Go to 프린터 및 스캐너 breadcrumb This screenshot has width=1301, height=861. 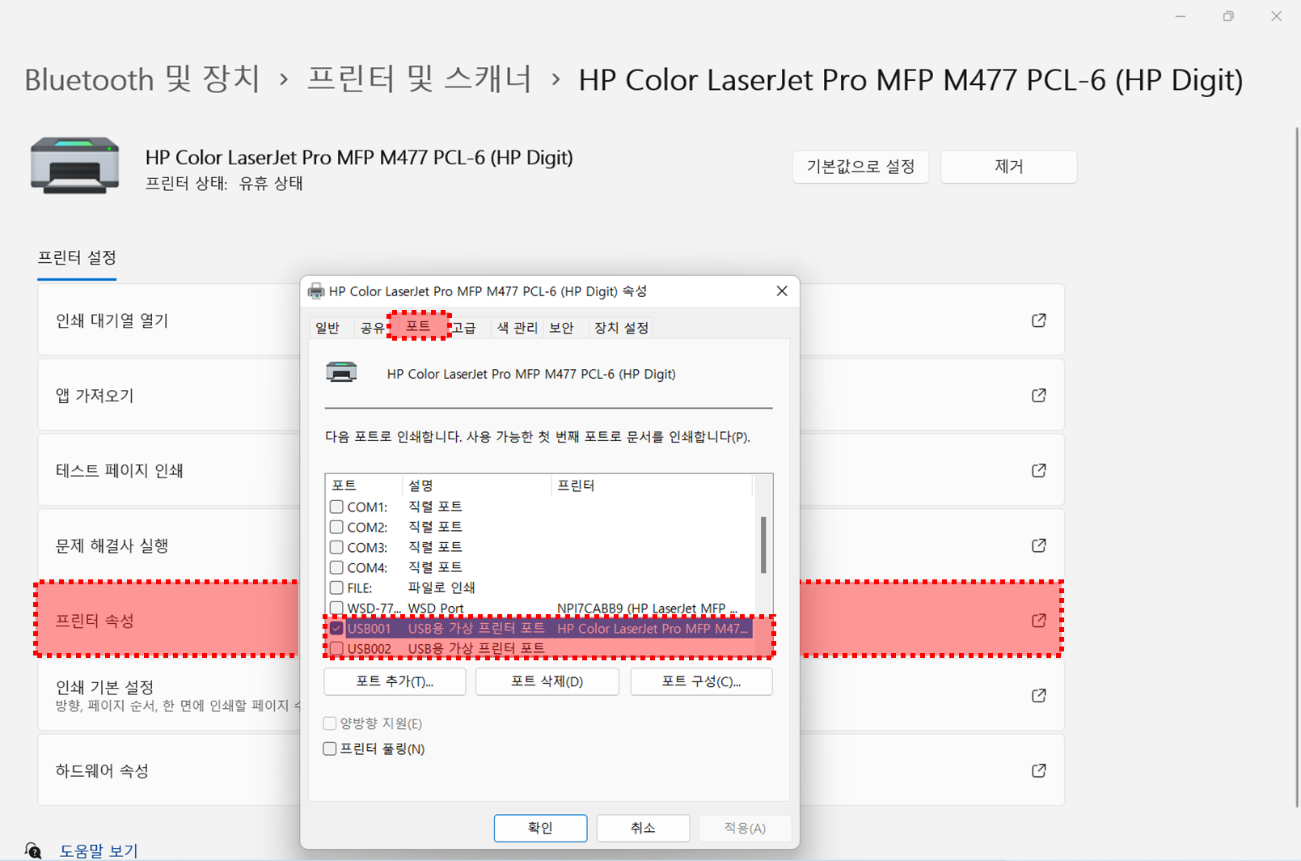click(419, 79)
